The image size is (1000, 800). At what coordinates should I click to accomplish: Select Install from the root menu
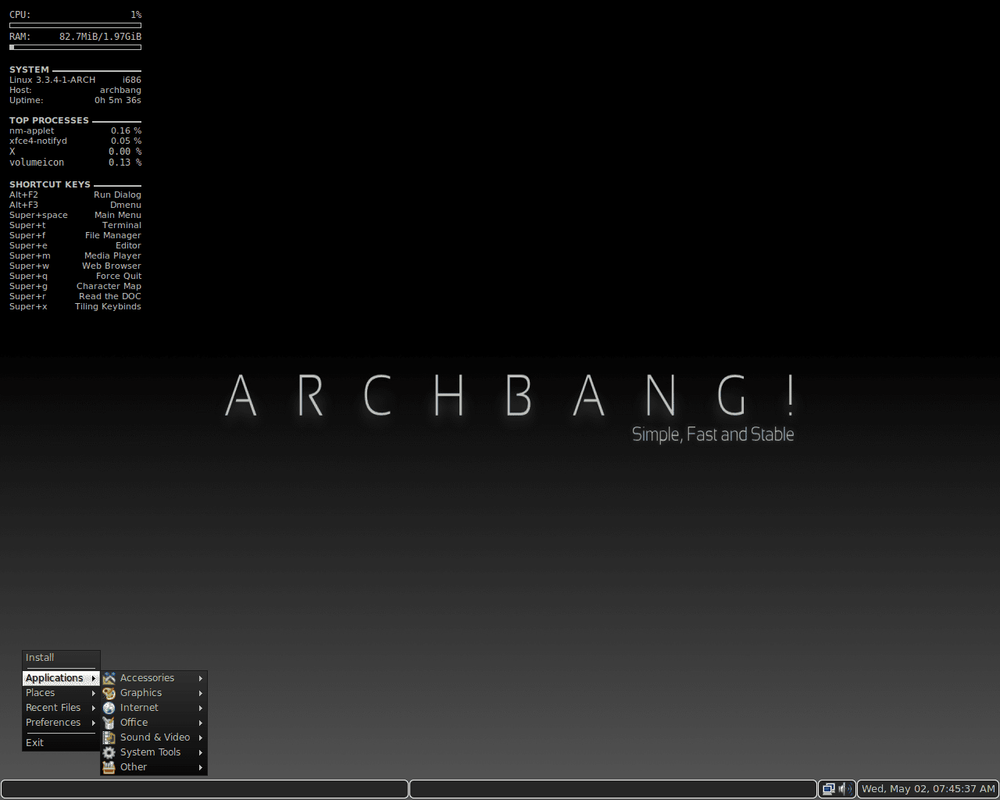pyautogui.click(x=38, y=657)
